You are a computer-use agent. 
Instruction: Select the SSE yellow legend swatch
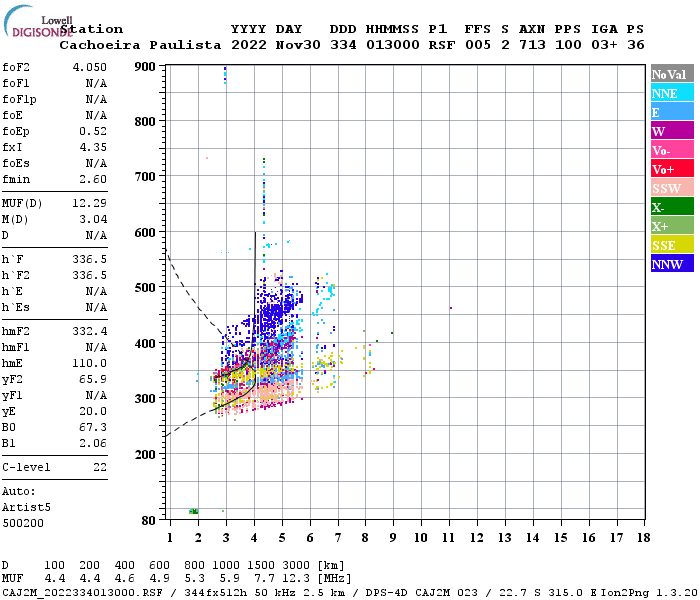pos(672,245)
